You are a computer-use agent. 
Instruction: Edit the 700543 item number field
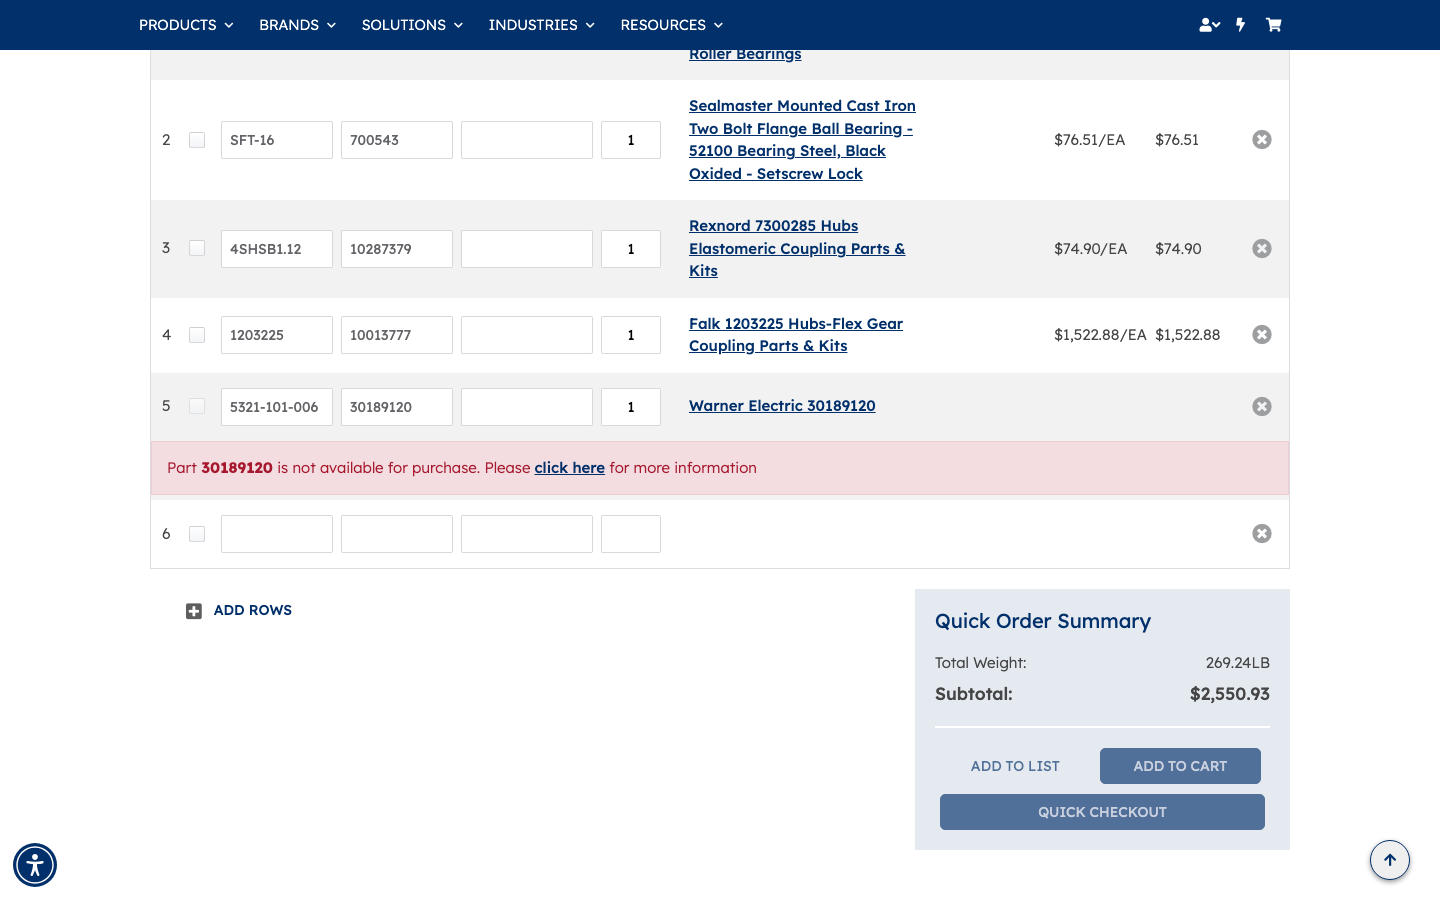pyautogui.click(x=397, y=140)
